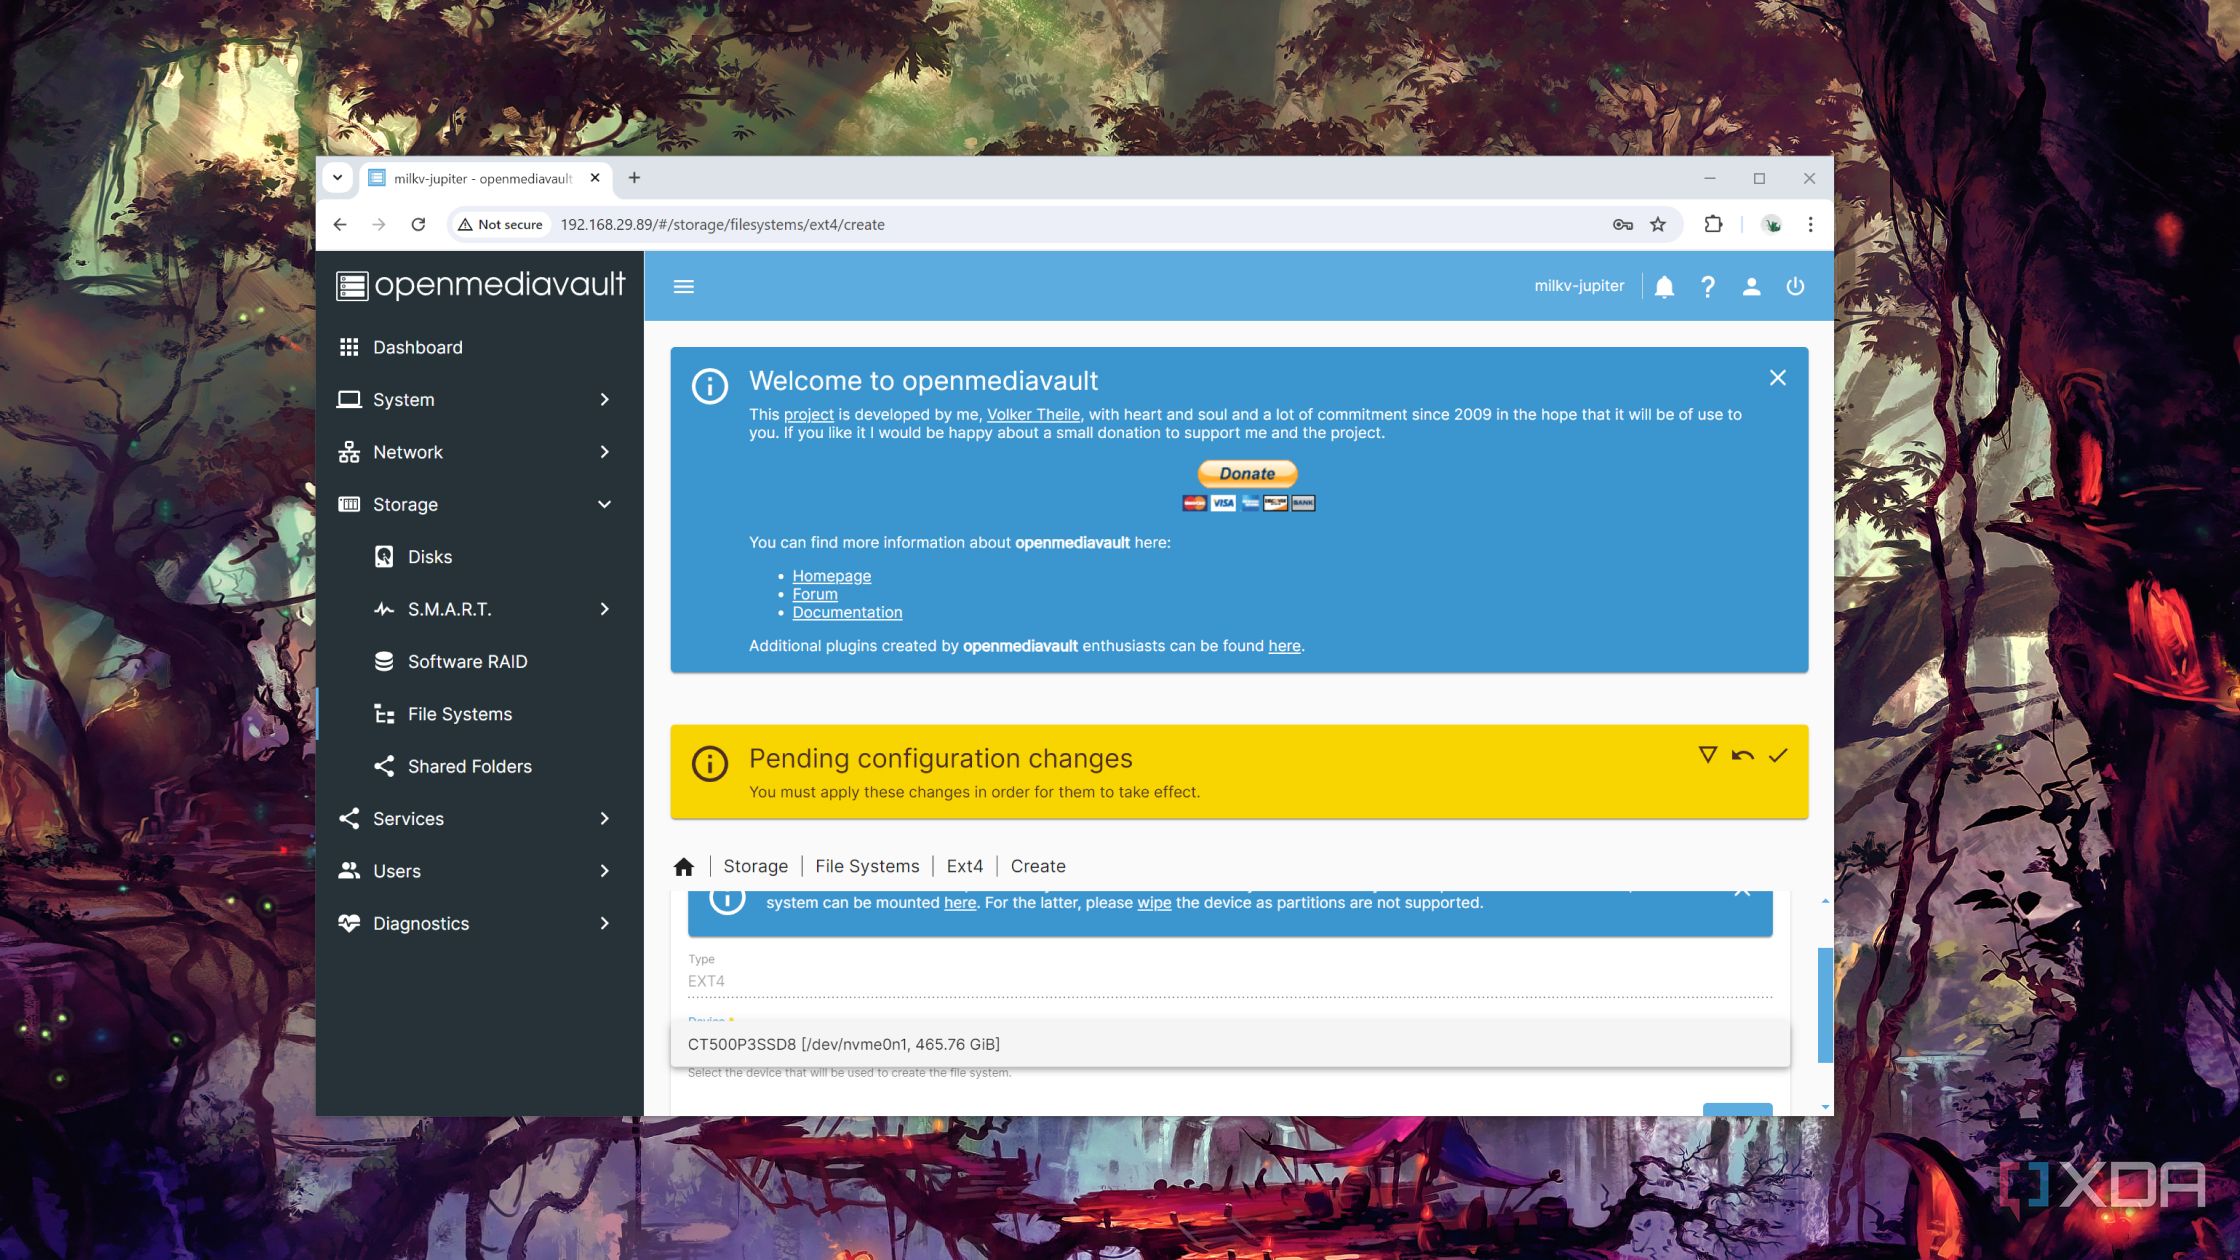The width and height of the screenshot is (2240, 1260).
Task: Open a new browser tab
Action: 634,178
